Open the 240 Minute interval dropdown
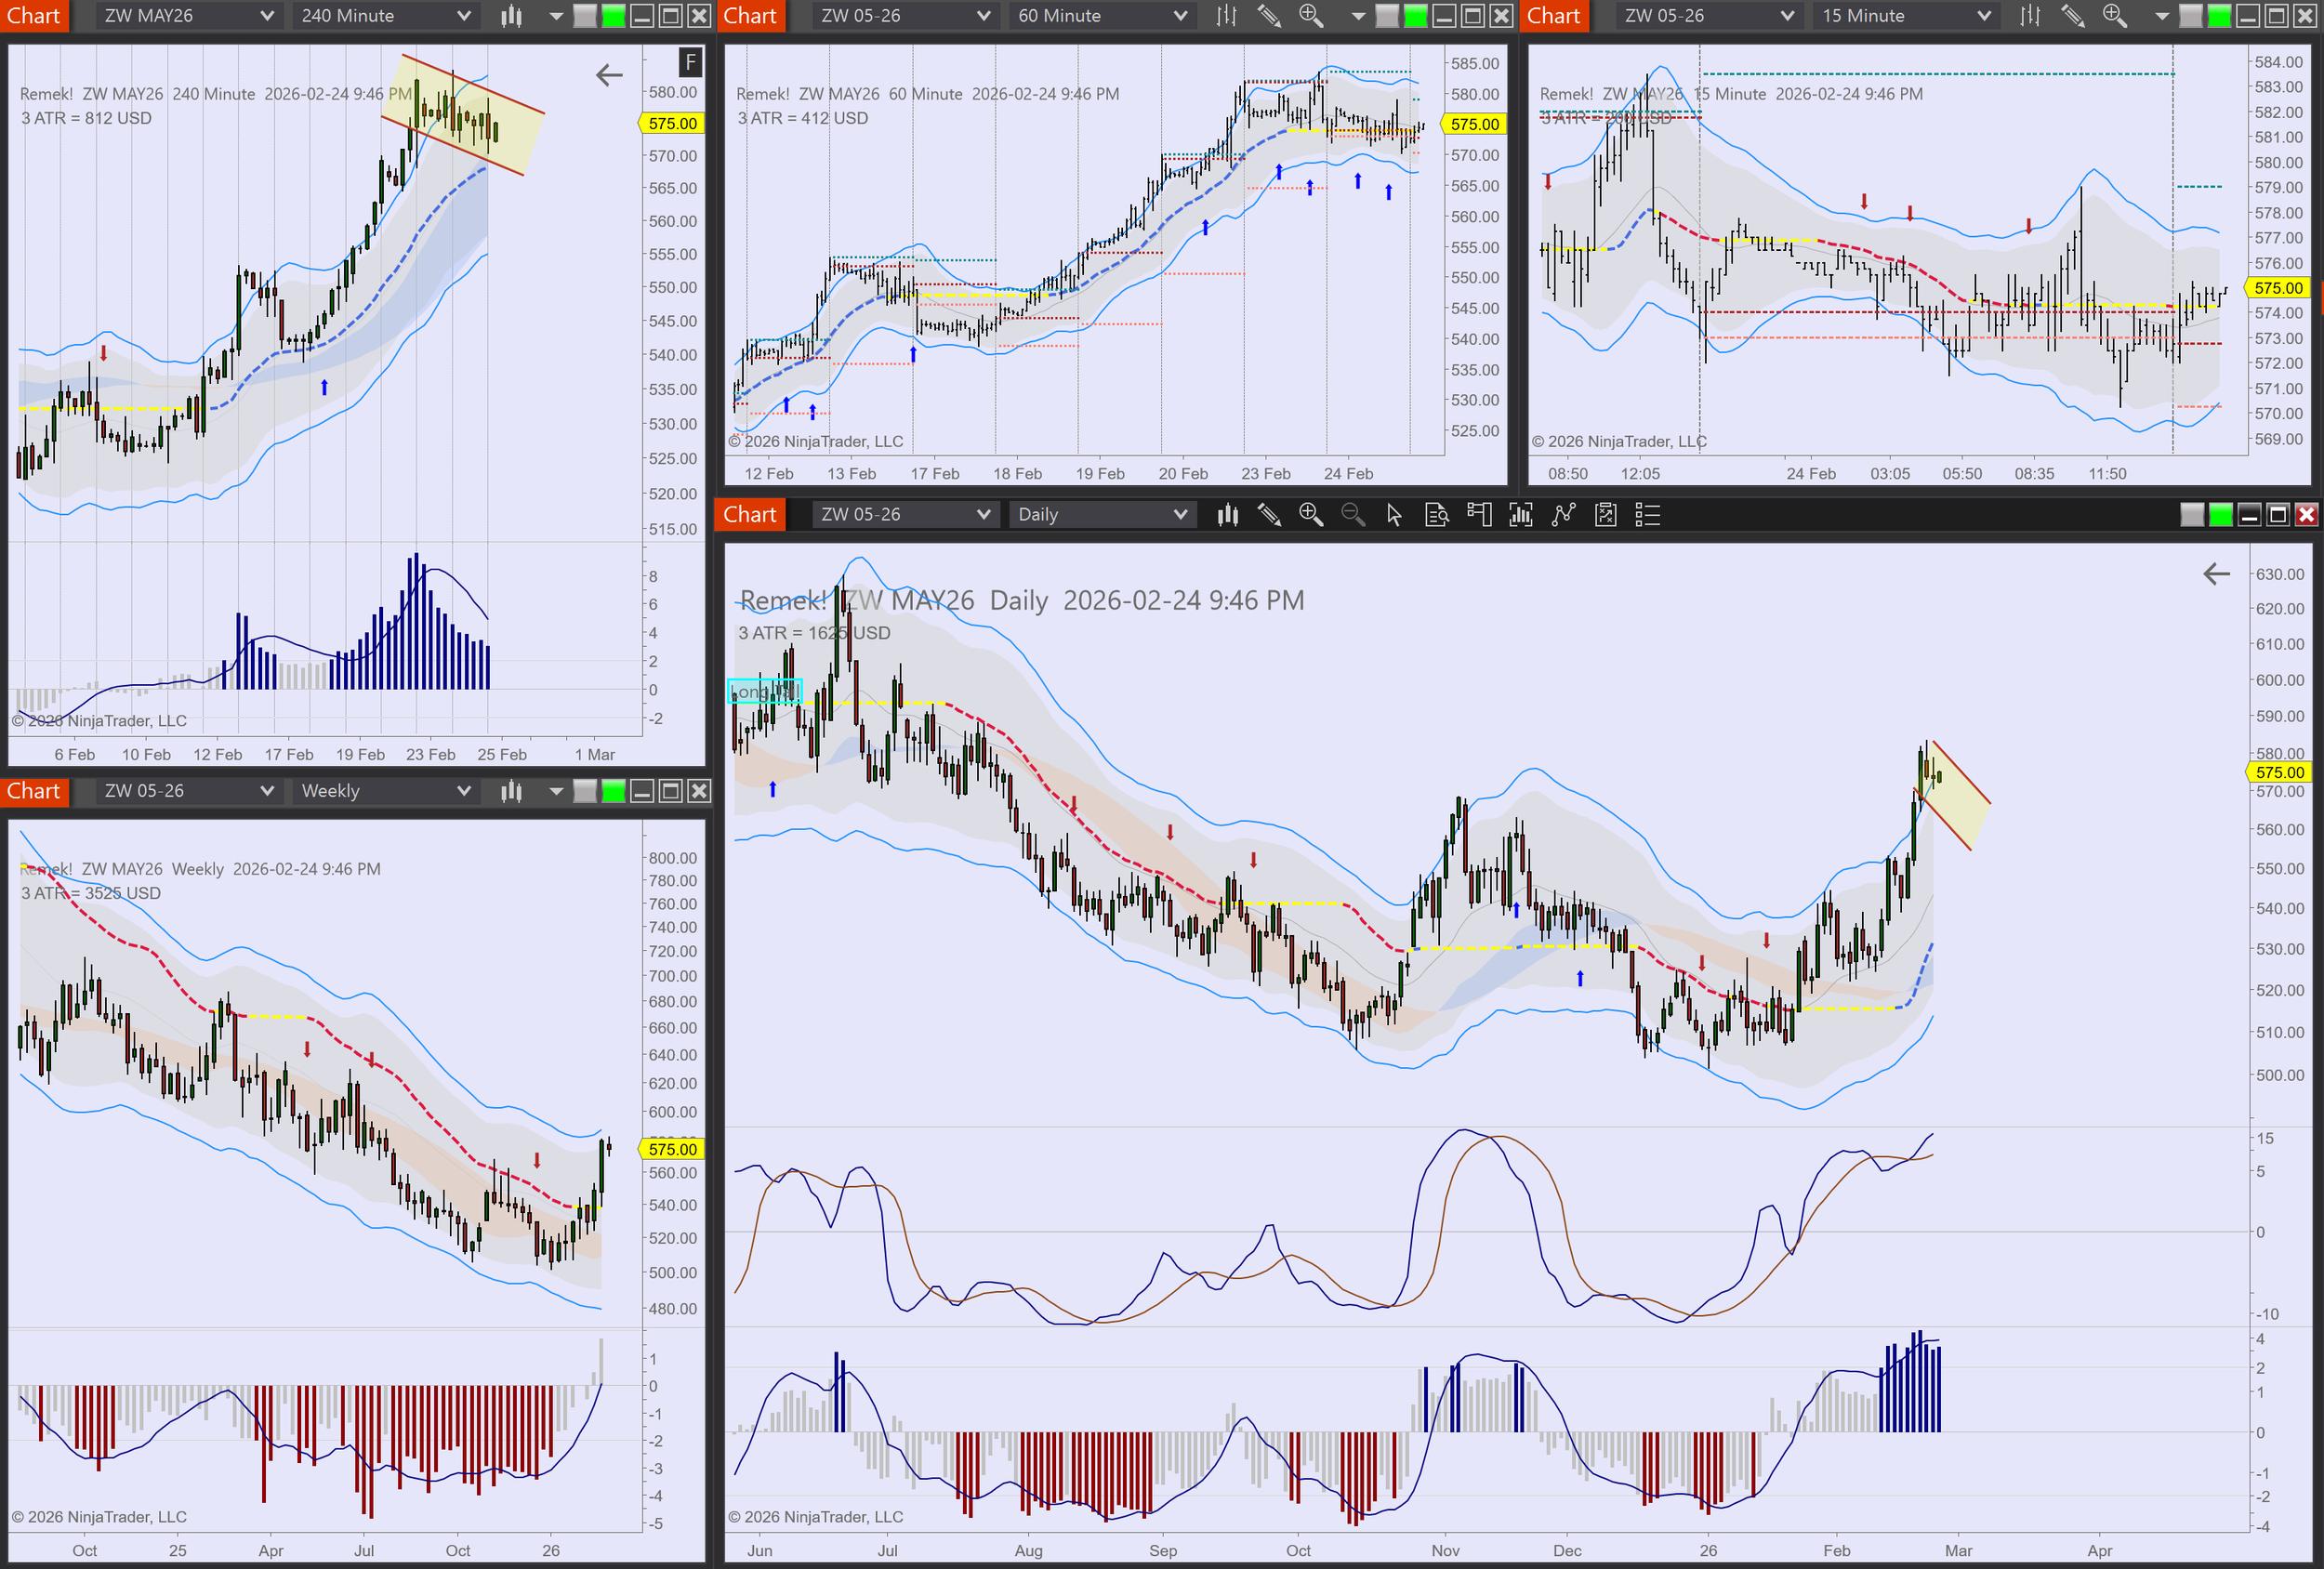The width and height of the screenshot is (2324, 1569). pyautogui.click(x=385, y=16)
